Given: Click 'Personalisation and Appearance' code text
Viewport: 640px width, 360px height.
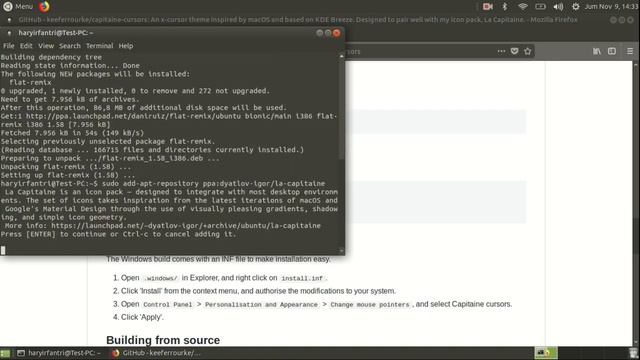Looking at the screenshot, I should (261, 305).
